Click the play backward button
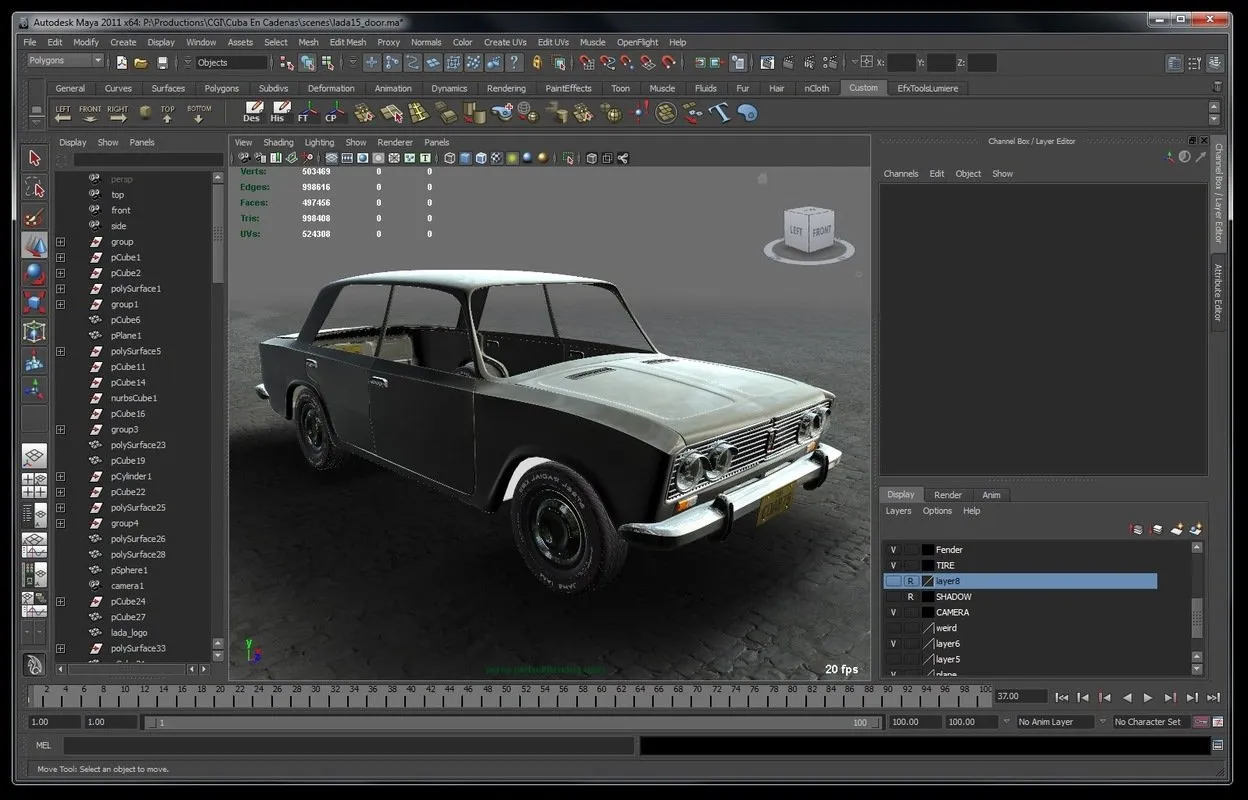This screenshot has height=800, width=1248. (1127, 697)
